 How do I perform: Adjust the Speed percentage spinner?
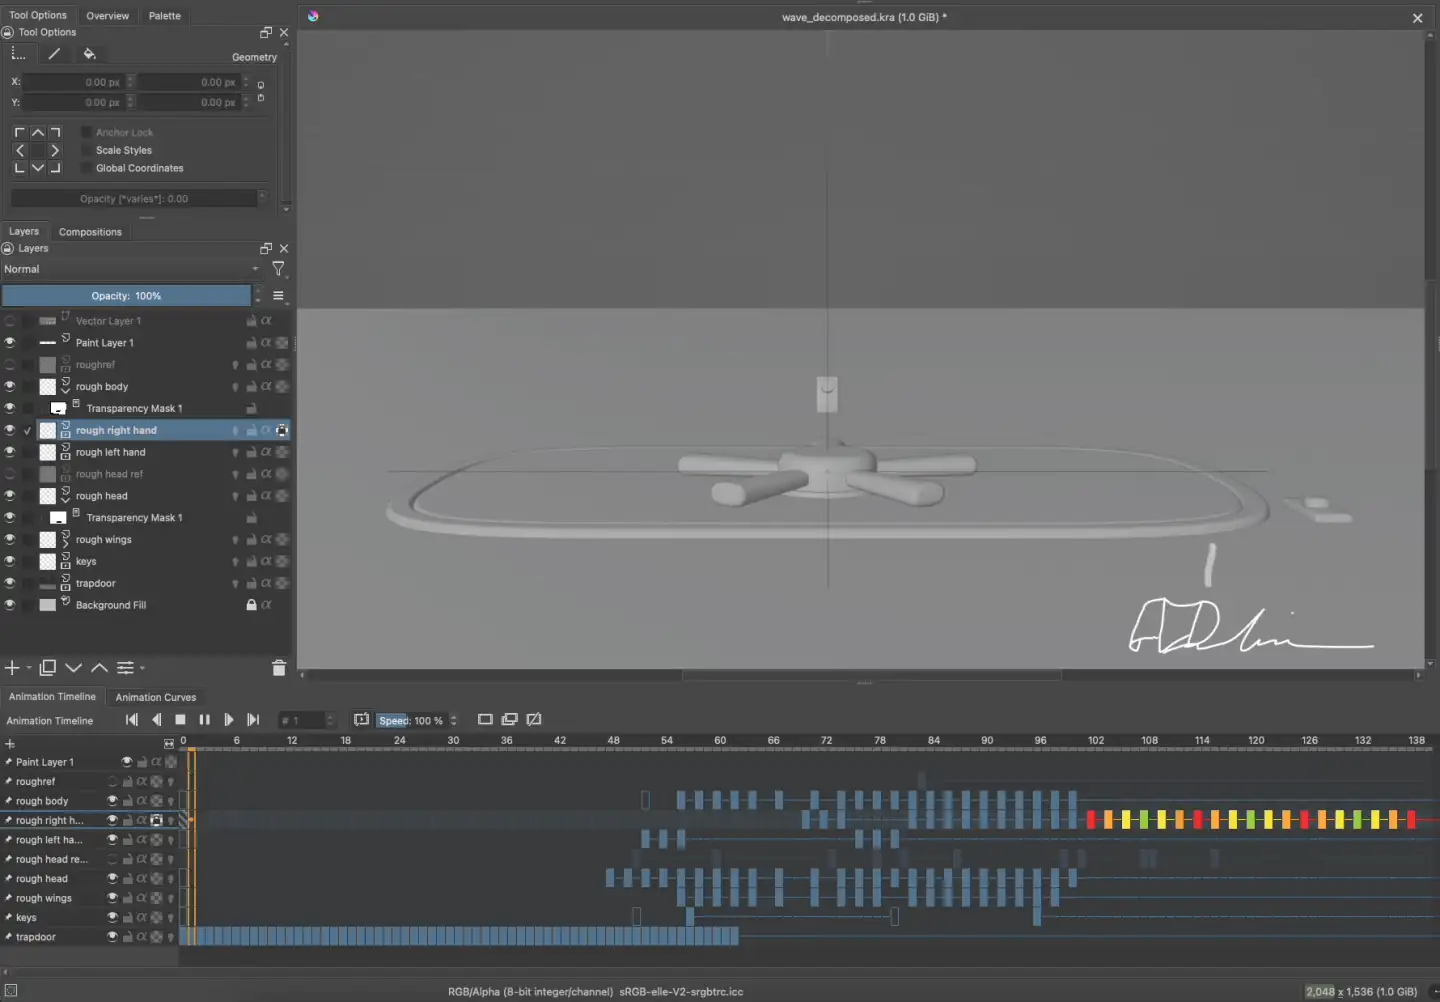(x=454, y=720)
